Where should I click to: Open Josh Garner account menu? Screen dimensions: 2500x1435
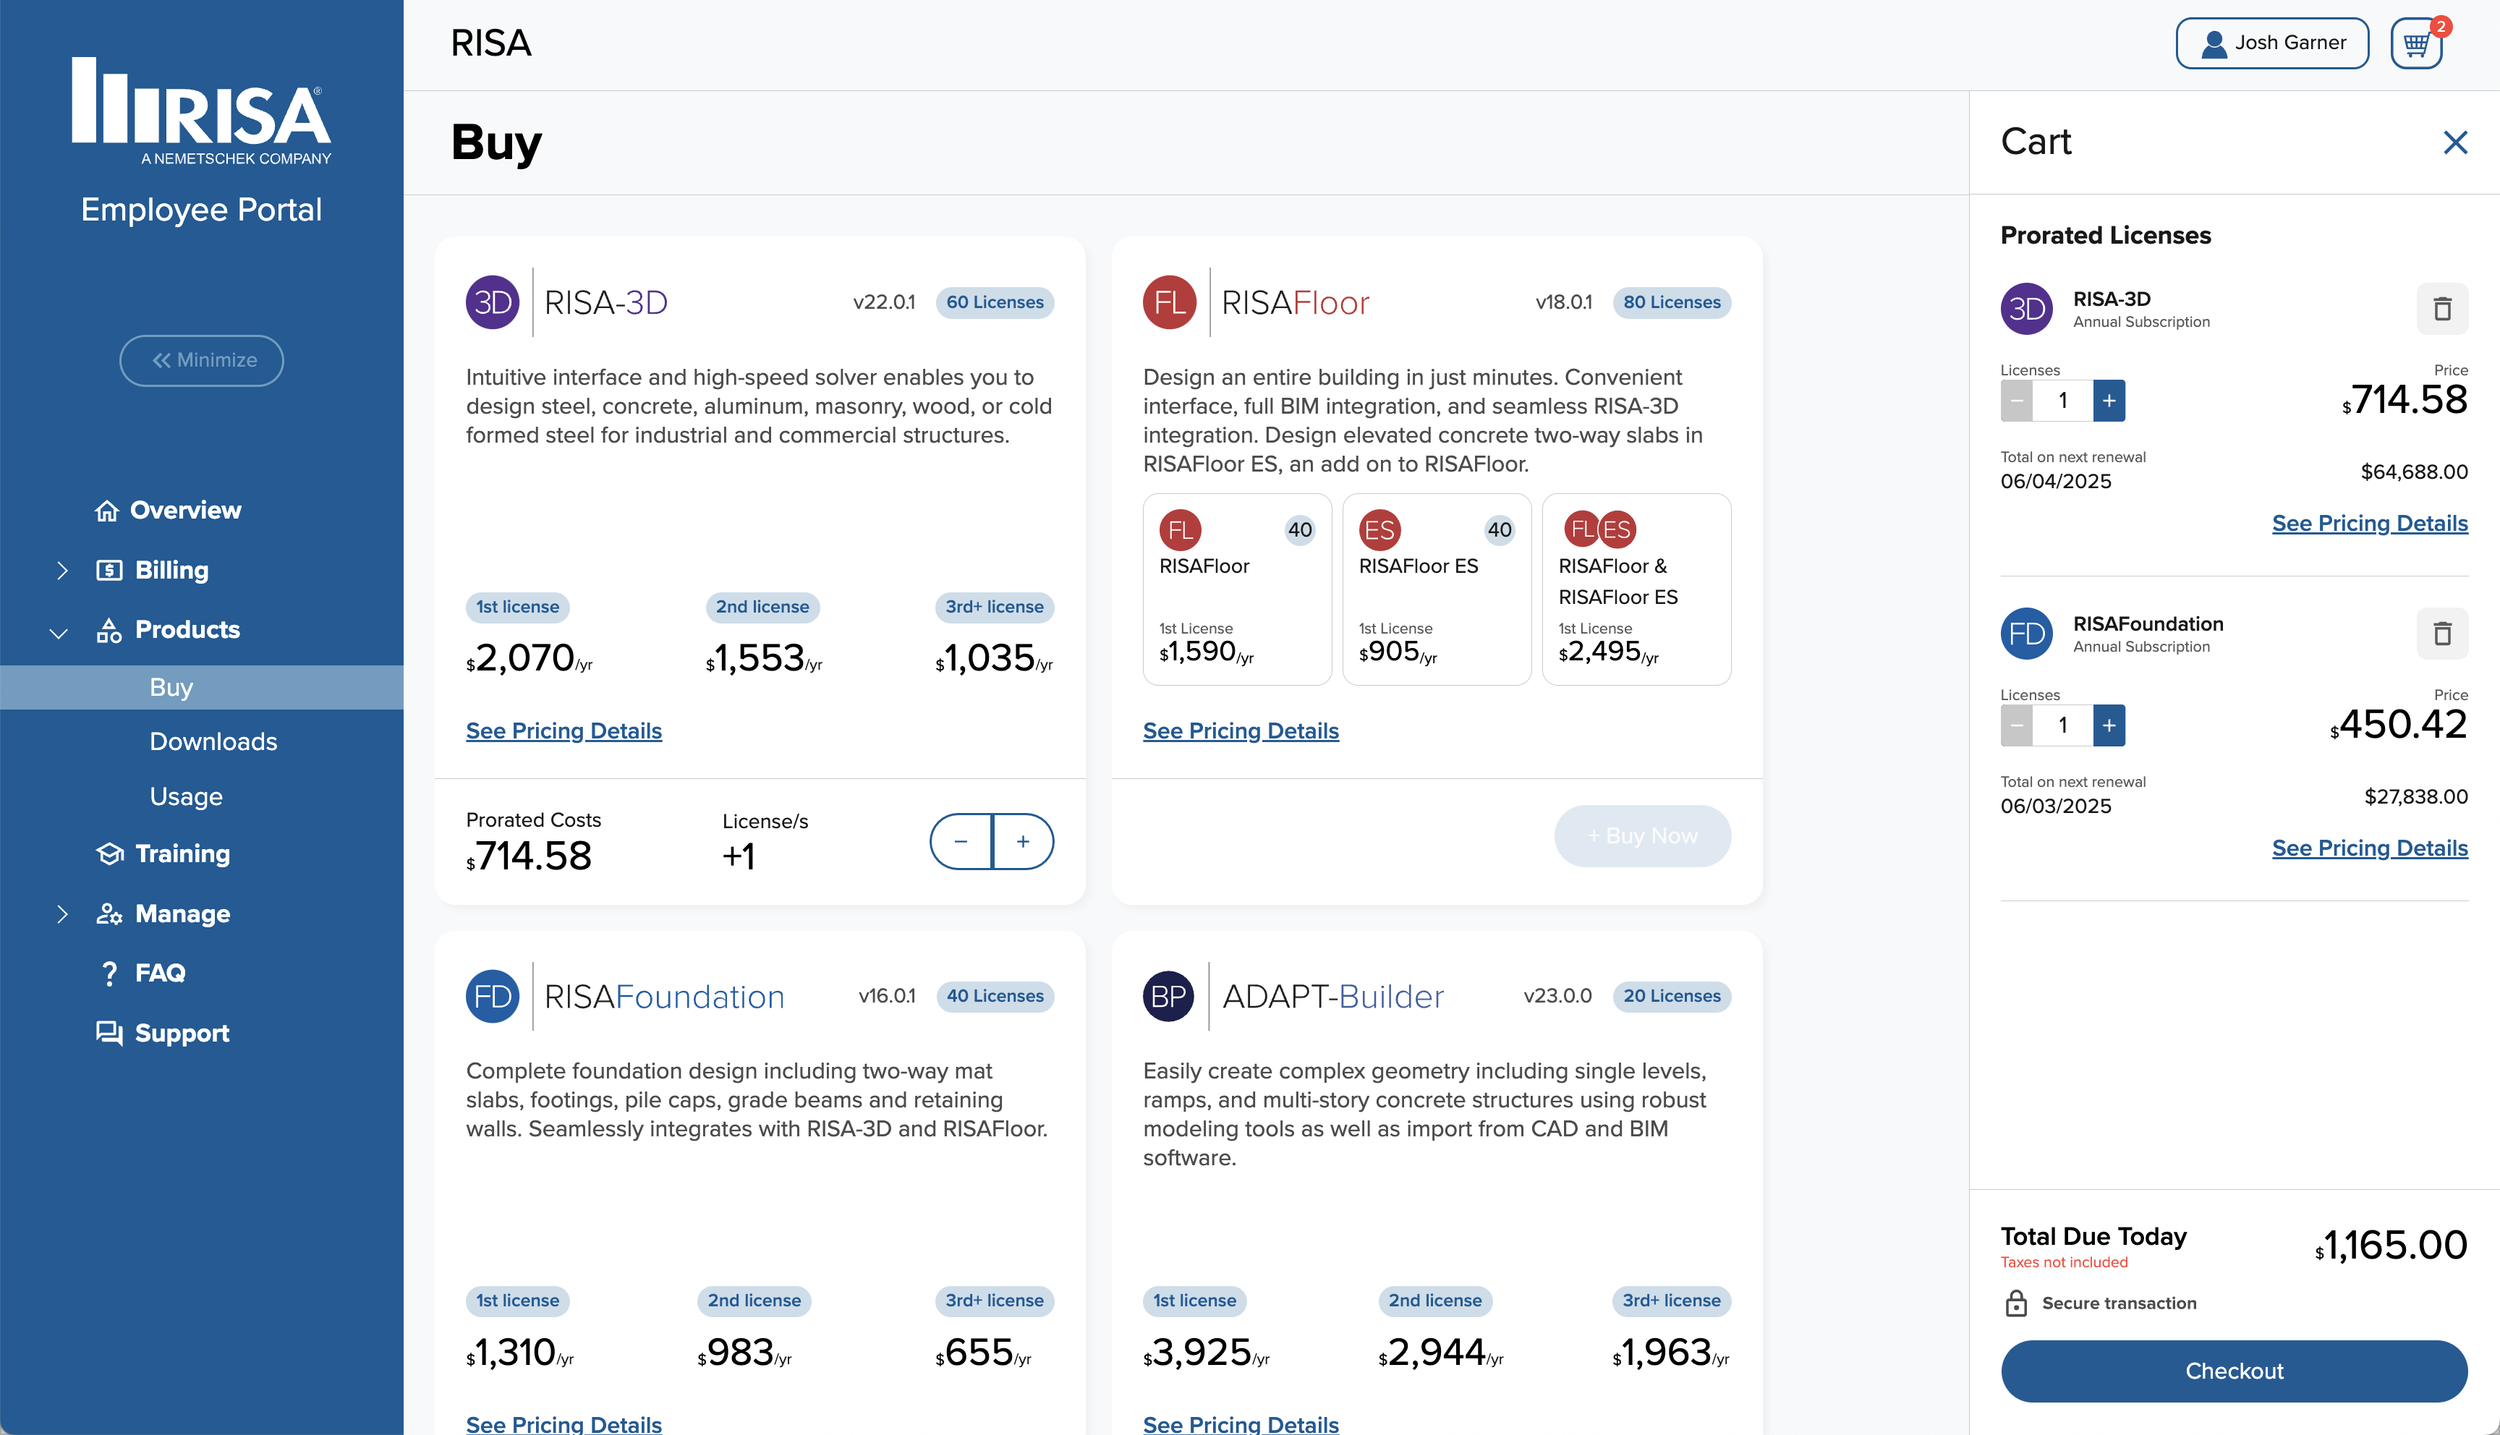tap(2272, 43)
